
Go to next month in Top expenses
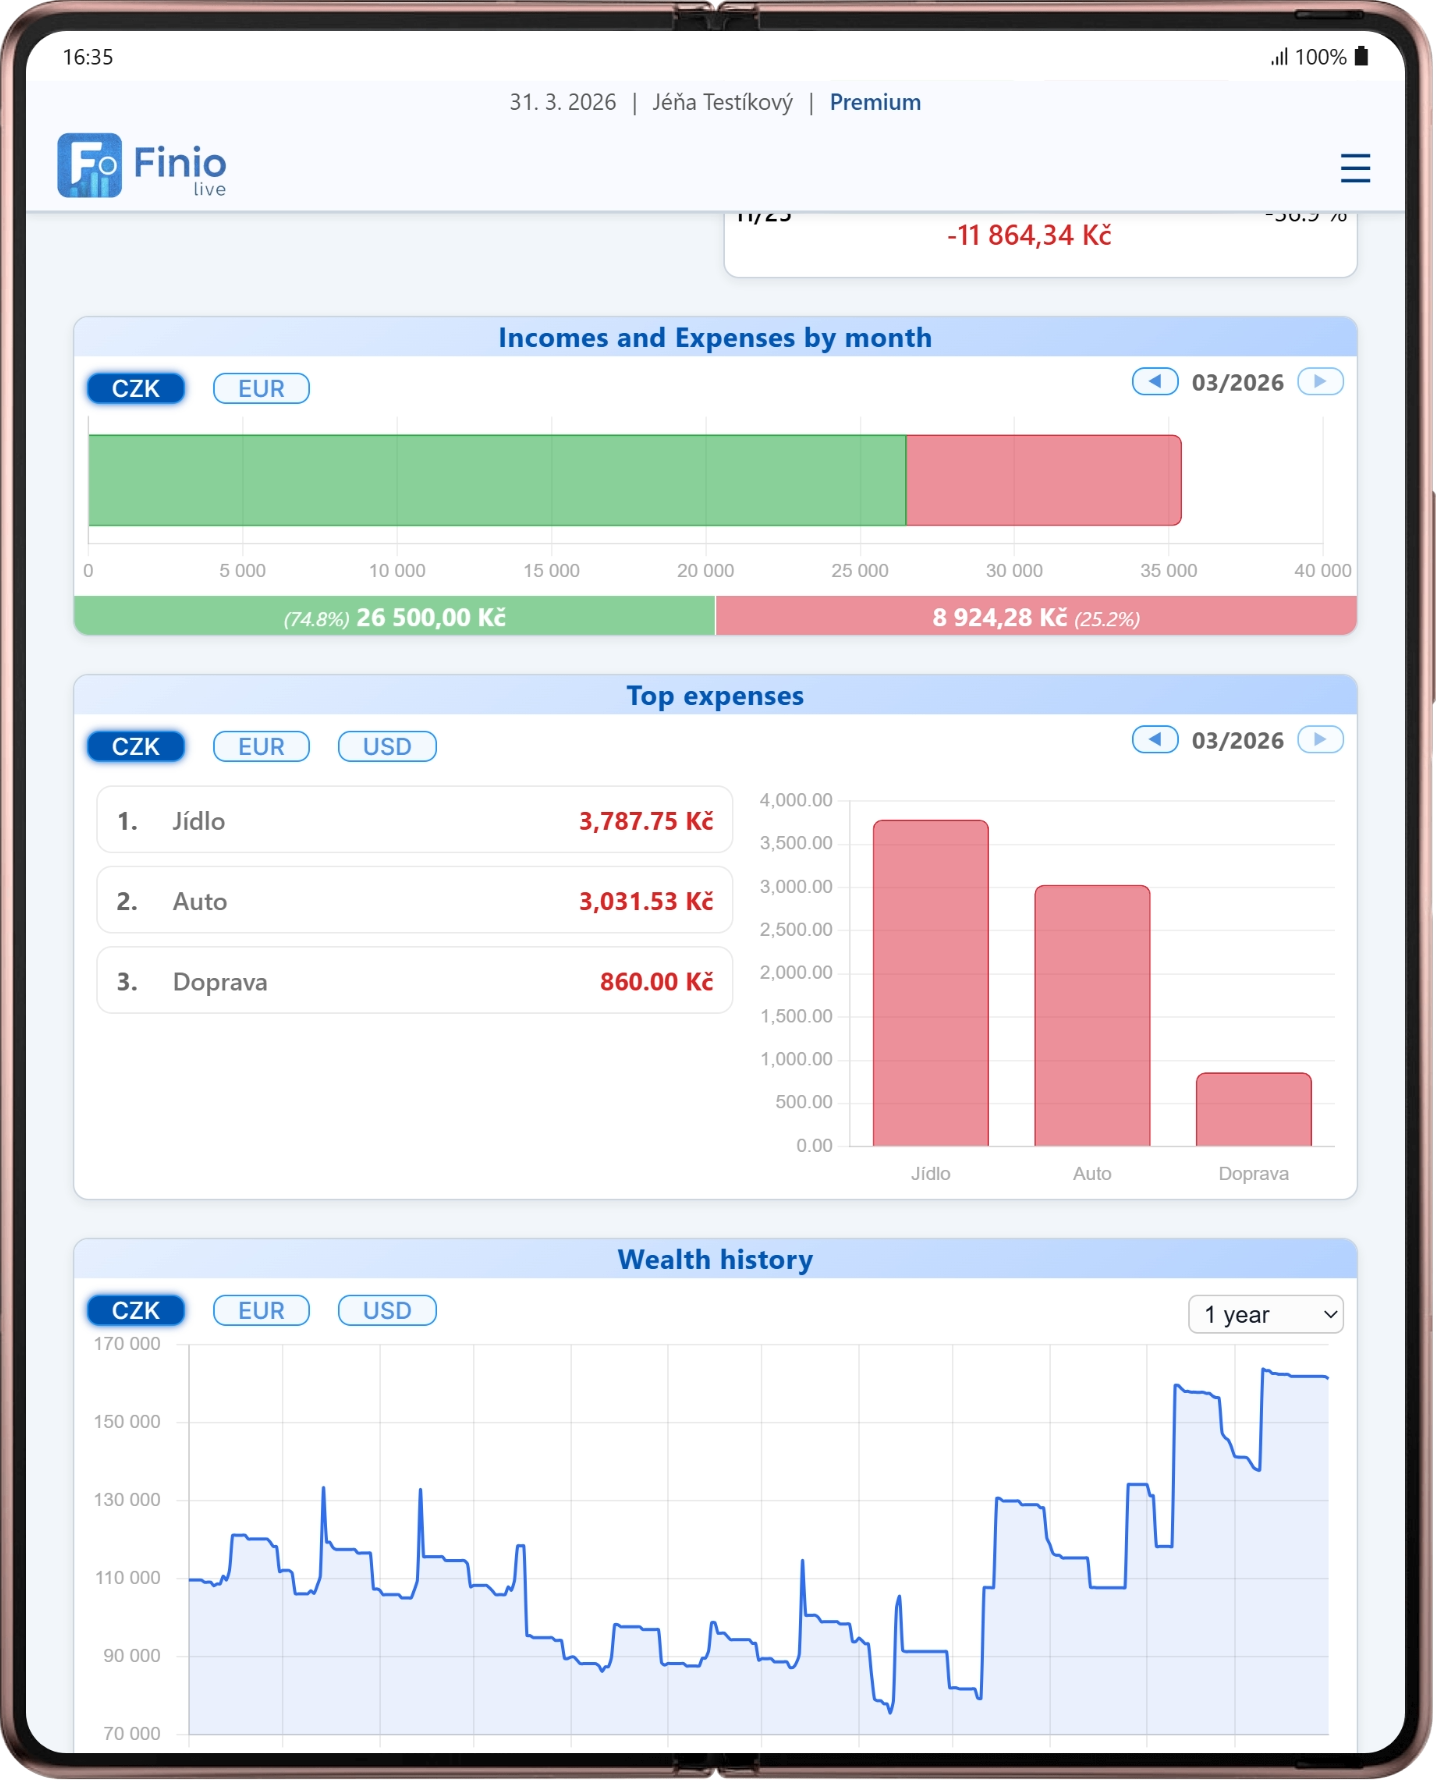click(1319, 740)
